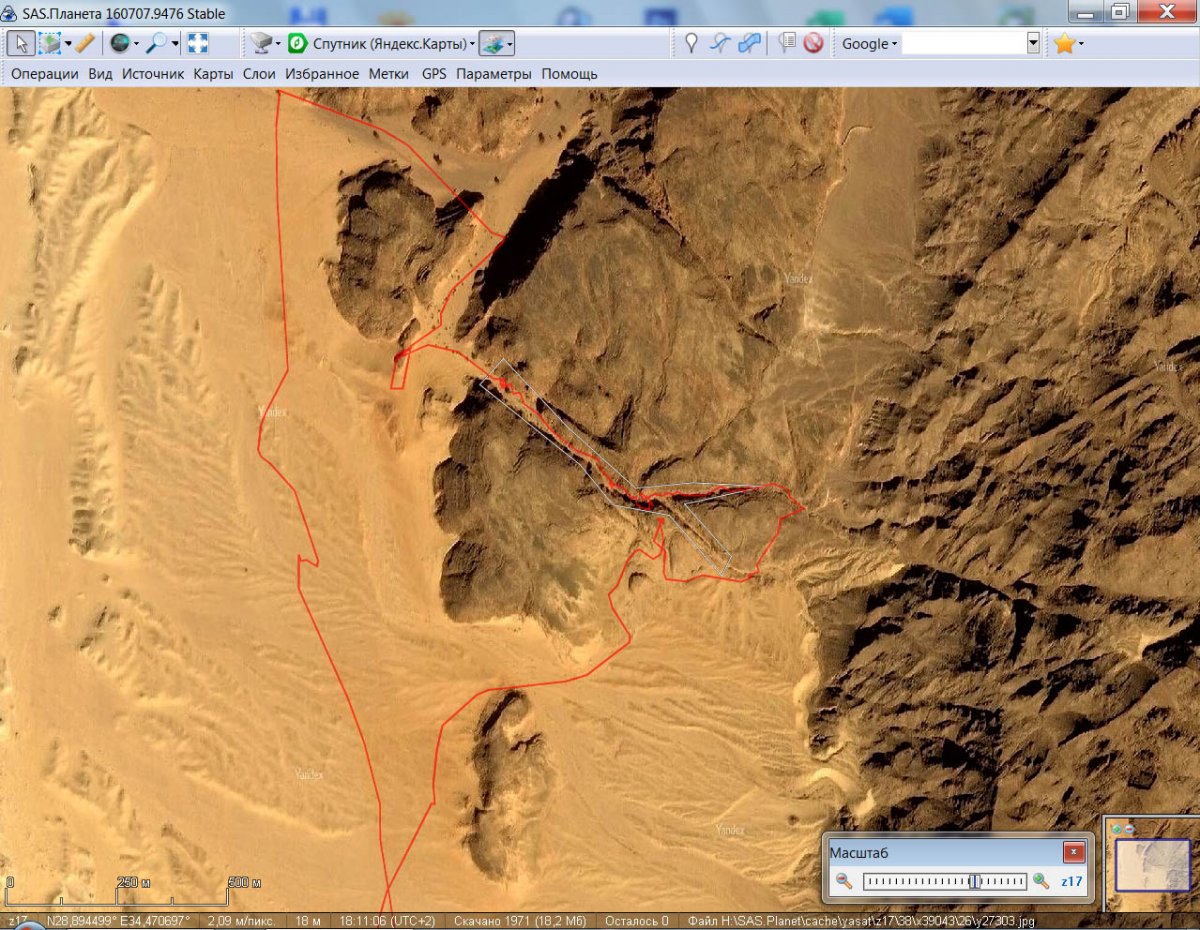Screen dimensions: 1200x930
Task: Click the overlay layers icon button
Action: (491, 43)
